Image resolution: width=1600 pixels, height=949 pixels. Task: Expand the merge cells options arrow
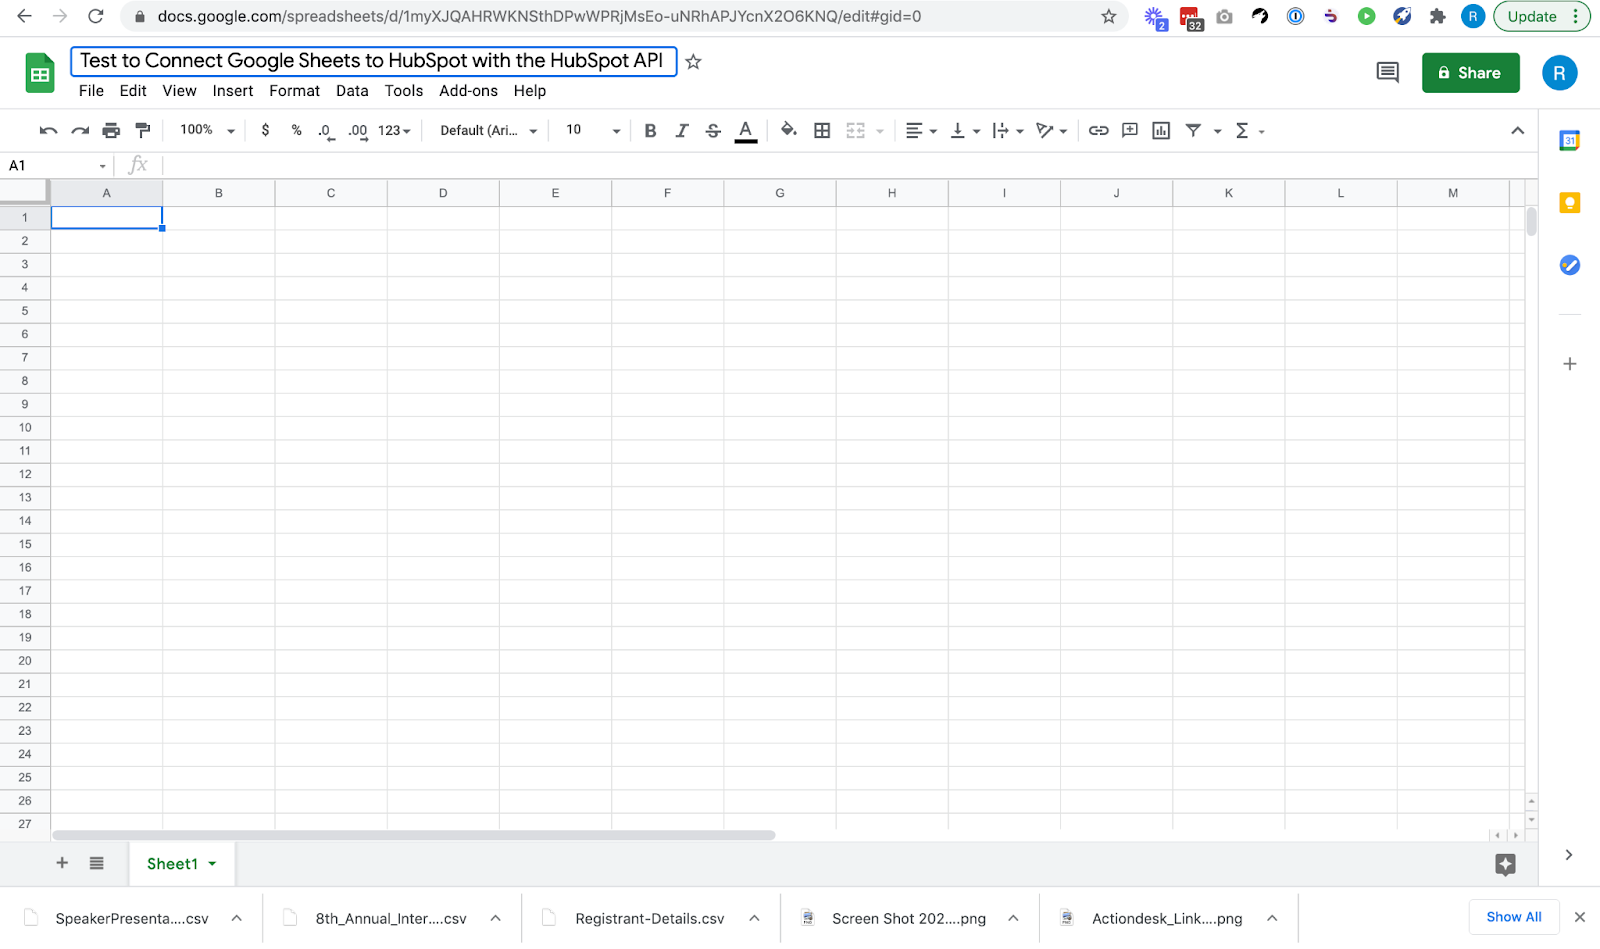click(880, 131)
